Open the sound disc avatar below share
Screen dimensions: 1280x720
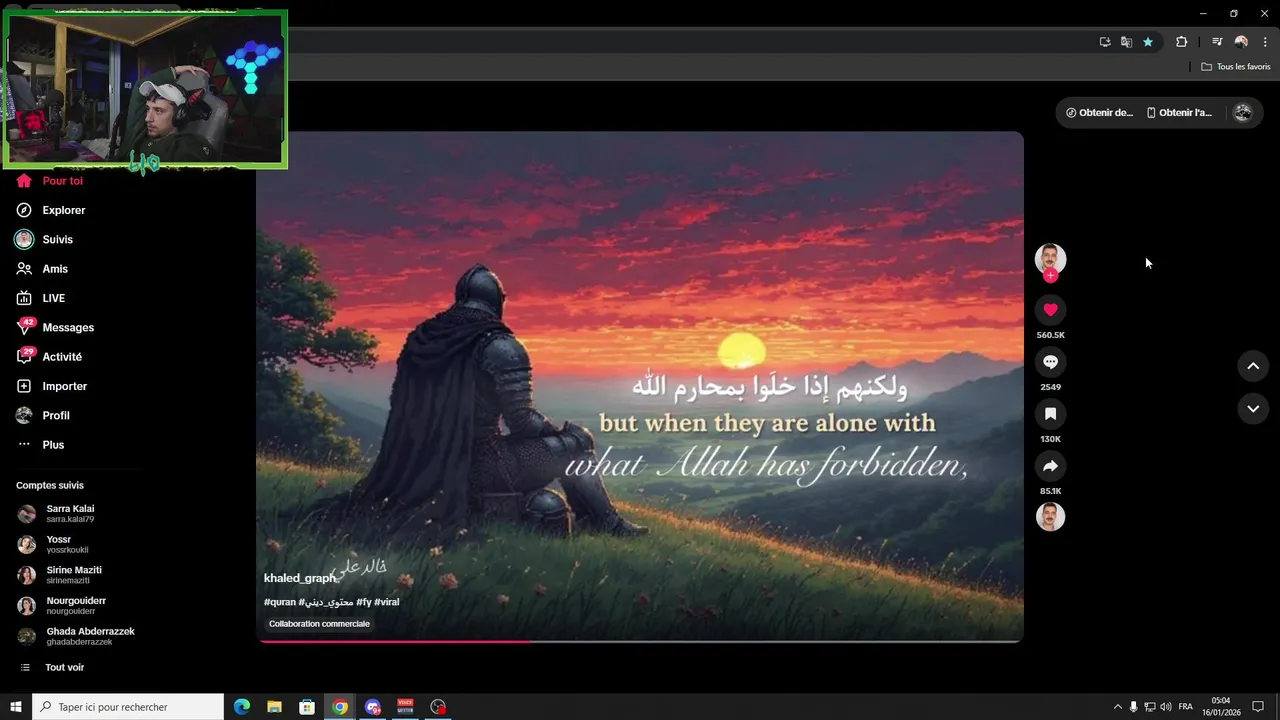coord(1050,517)
